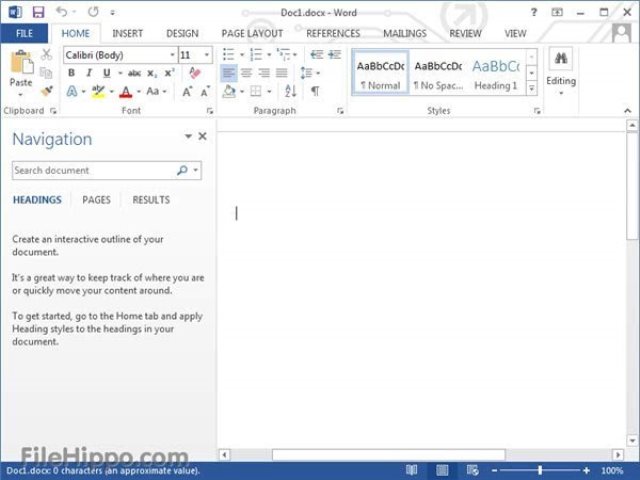Apply Text Effects icon
This screenshot has height=480, width=640.
(x=72, y=91)
